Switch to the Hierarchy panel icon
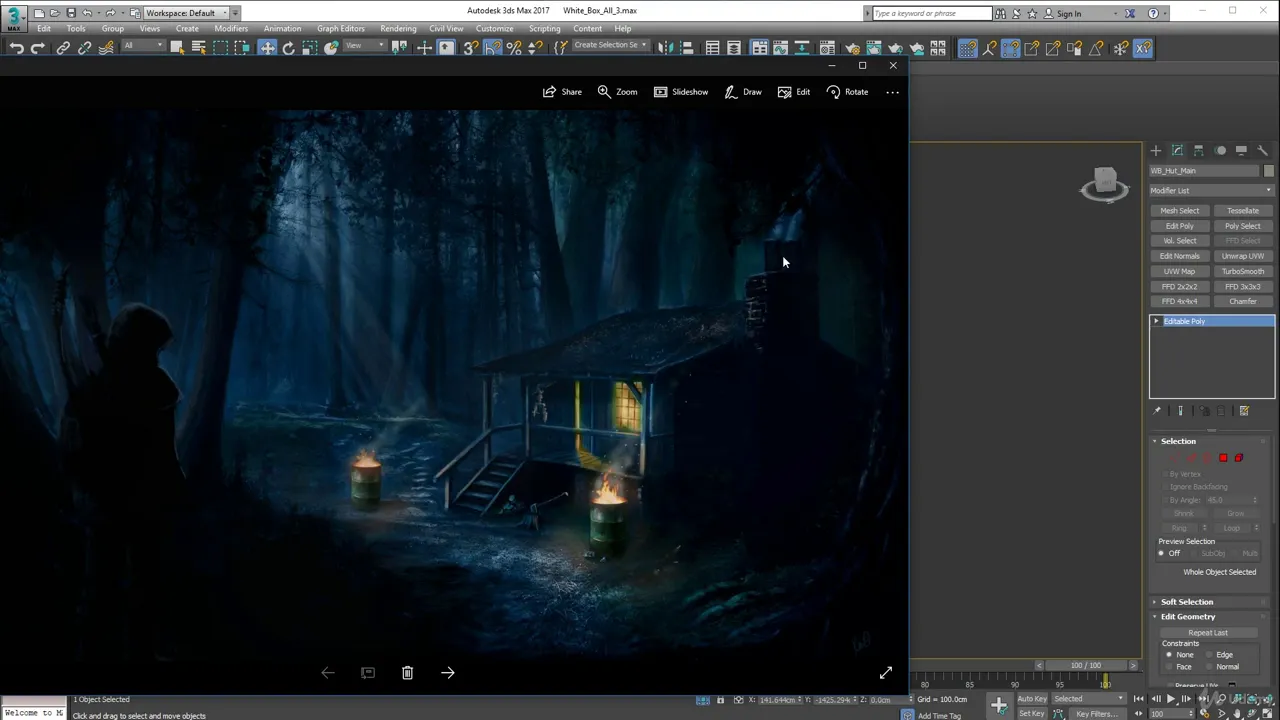The image size is (1280, 720). pos(1199,151)
